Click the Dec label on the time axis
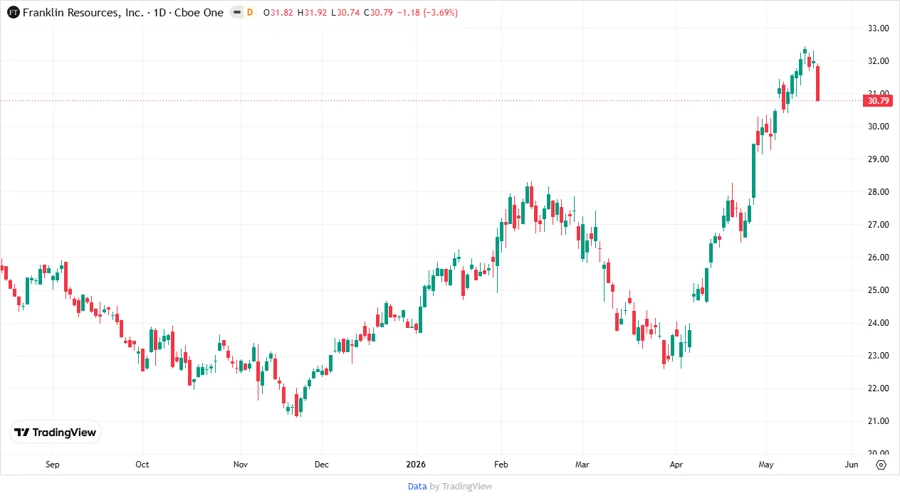The width and height of the screenshot is (900, 498). click(321, 464)
